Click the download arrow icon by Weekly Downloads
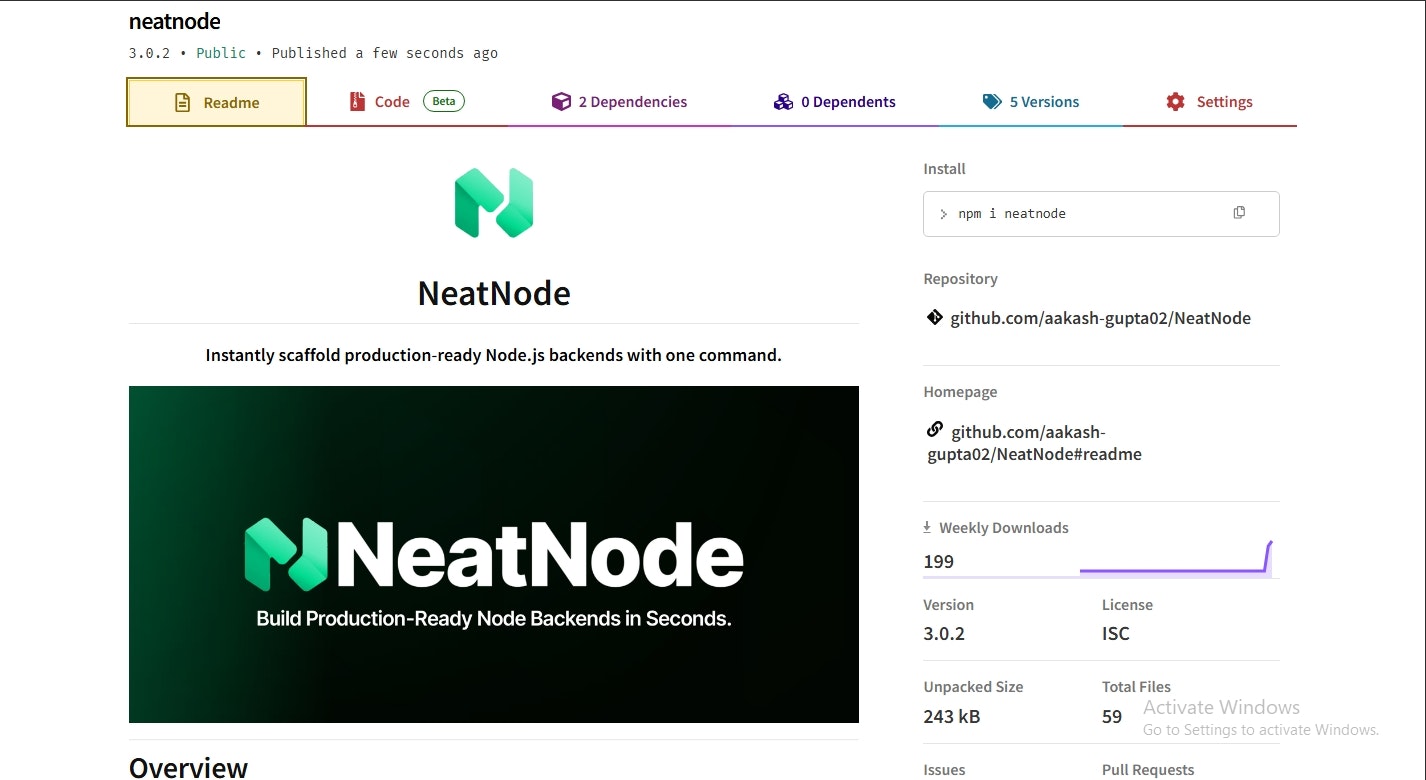 (x=925, y=526)
